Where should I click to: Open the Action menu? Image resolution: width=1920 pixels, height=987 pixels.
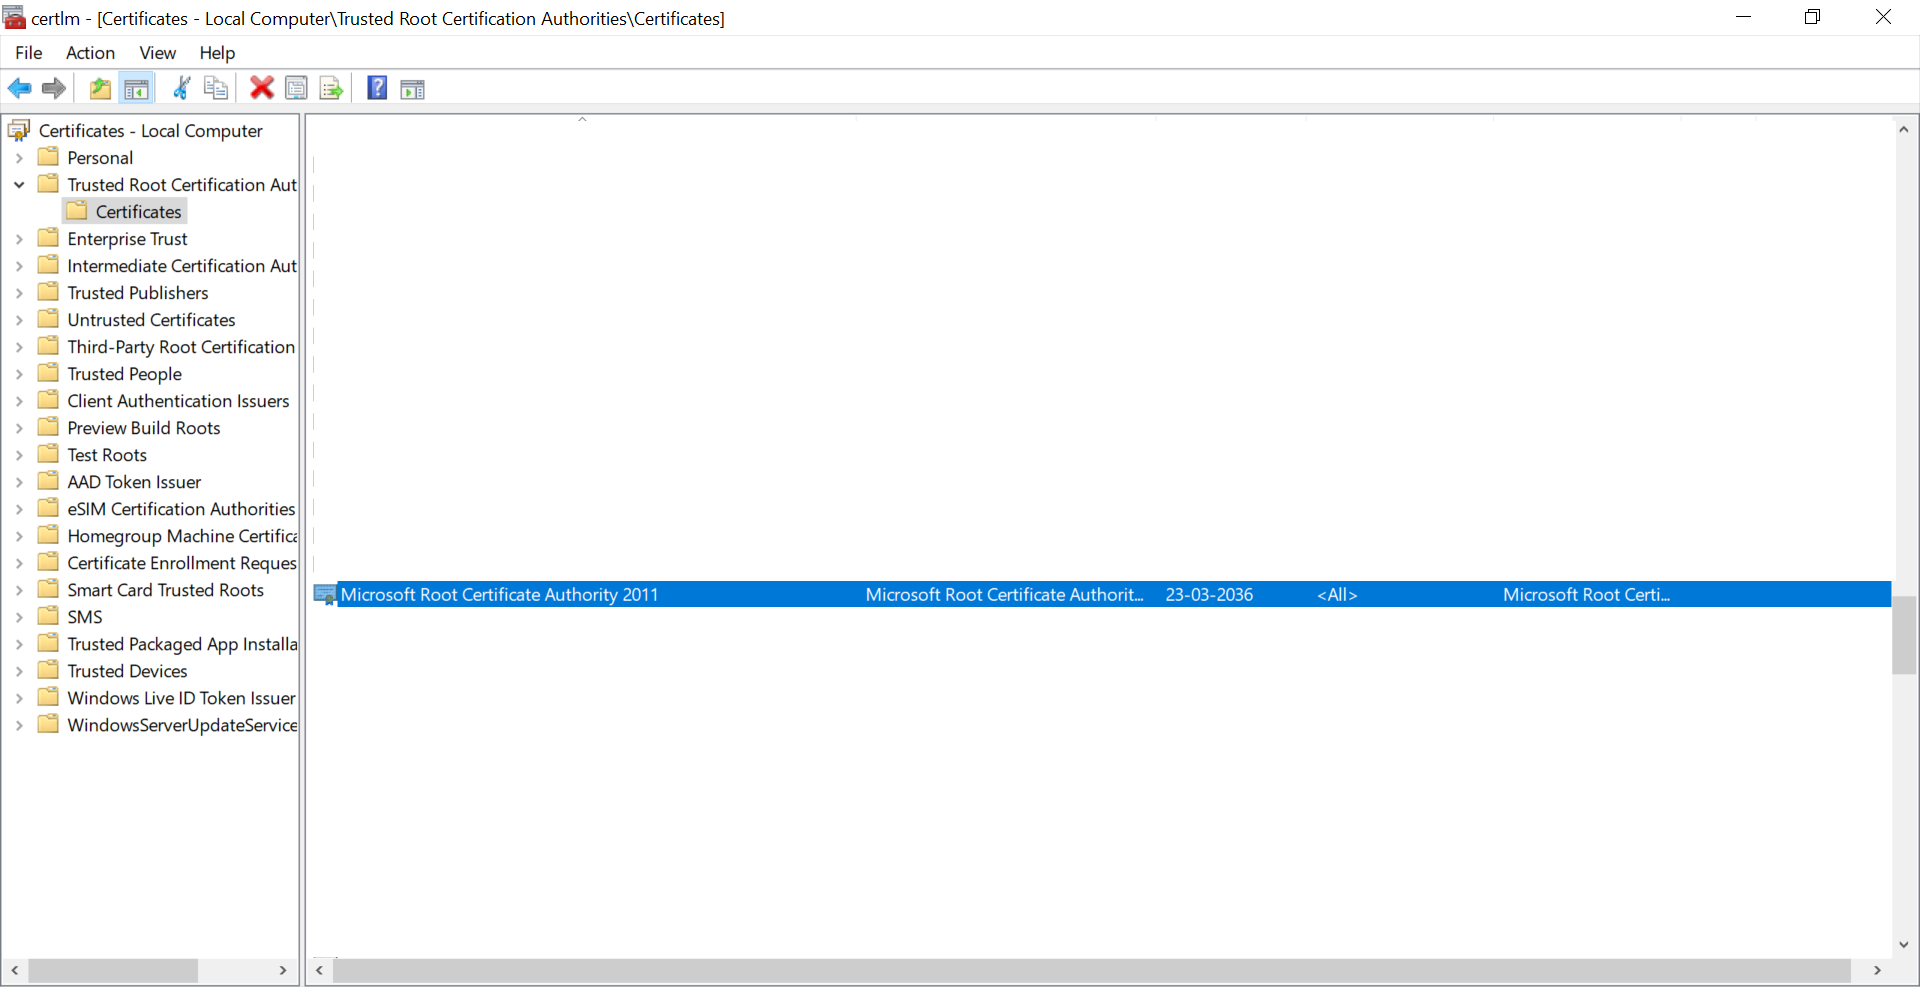[91, 53]
